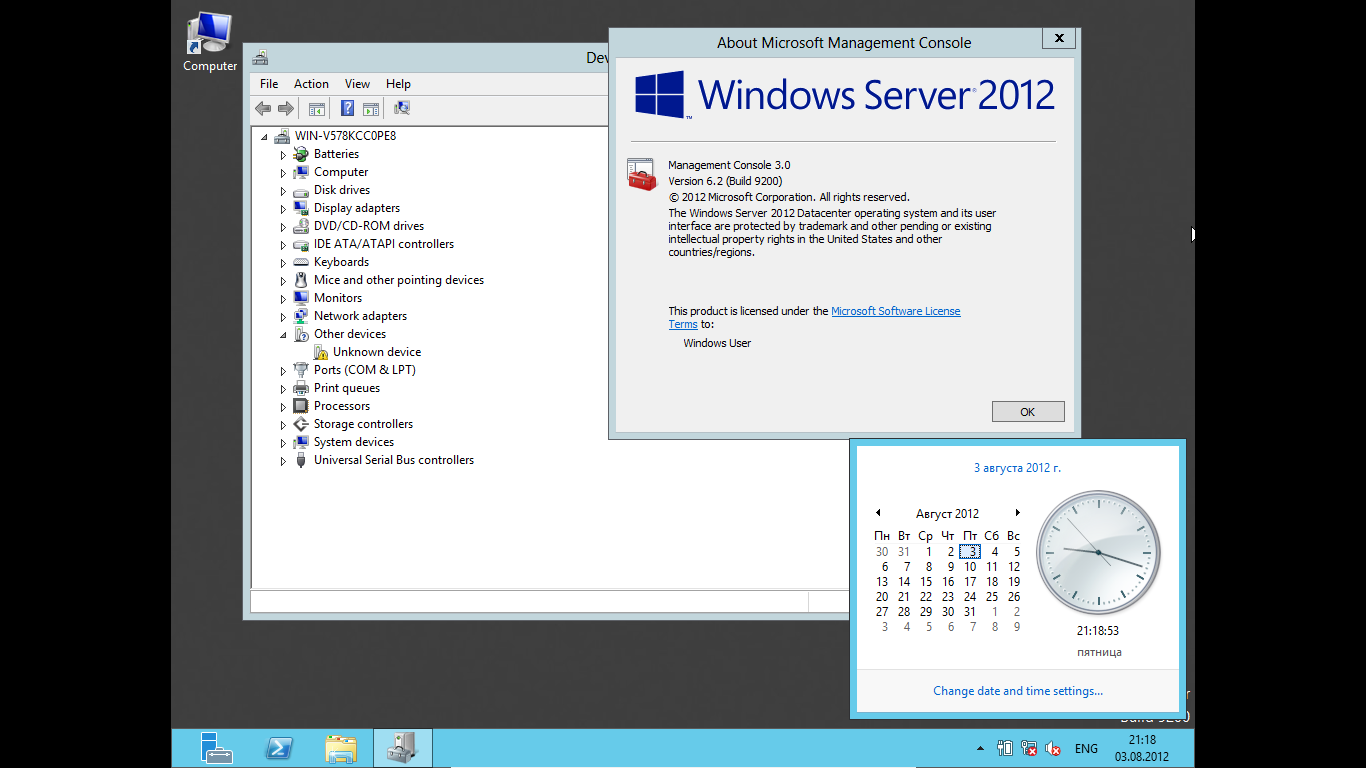The width and height of the screenshot is (1366, 768).
Task: Click OK in the About dialog
Action: click(1028, 412)
